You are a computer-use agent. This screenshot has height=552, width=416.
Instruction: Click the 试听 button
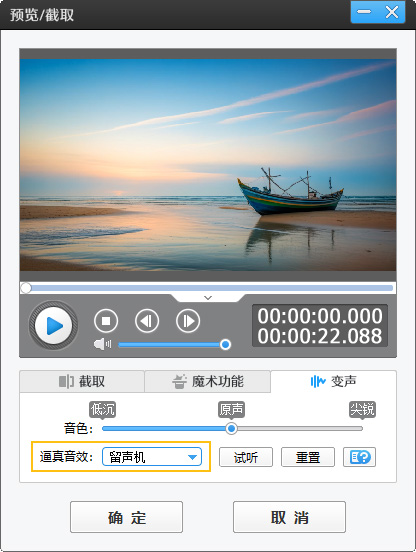pos(246,457)
